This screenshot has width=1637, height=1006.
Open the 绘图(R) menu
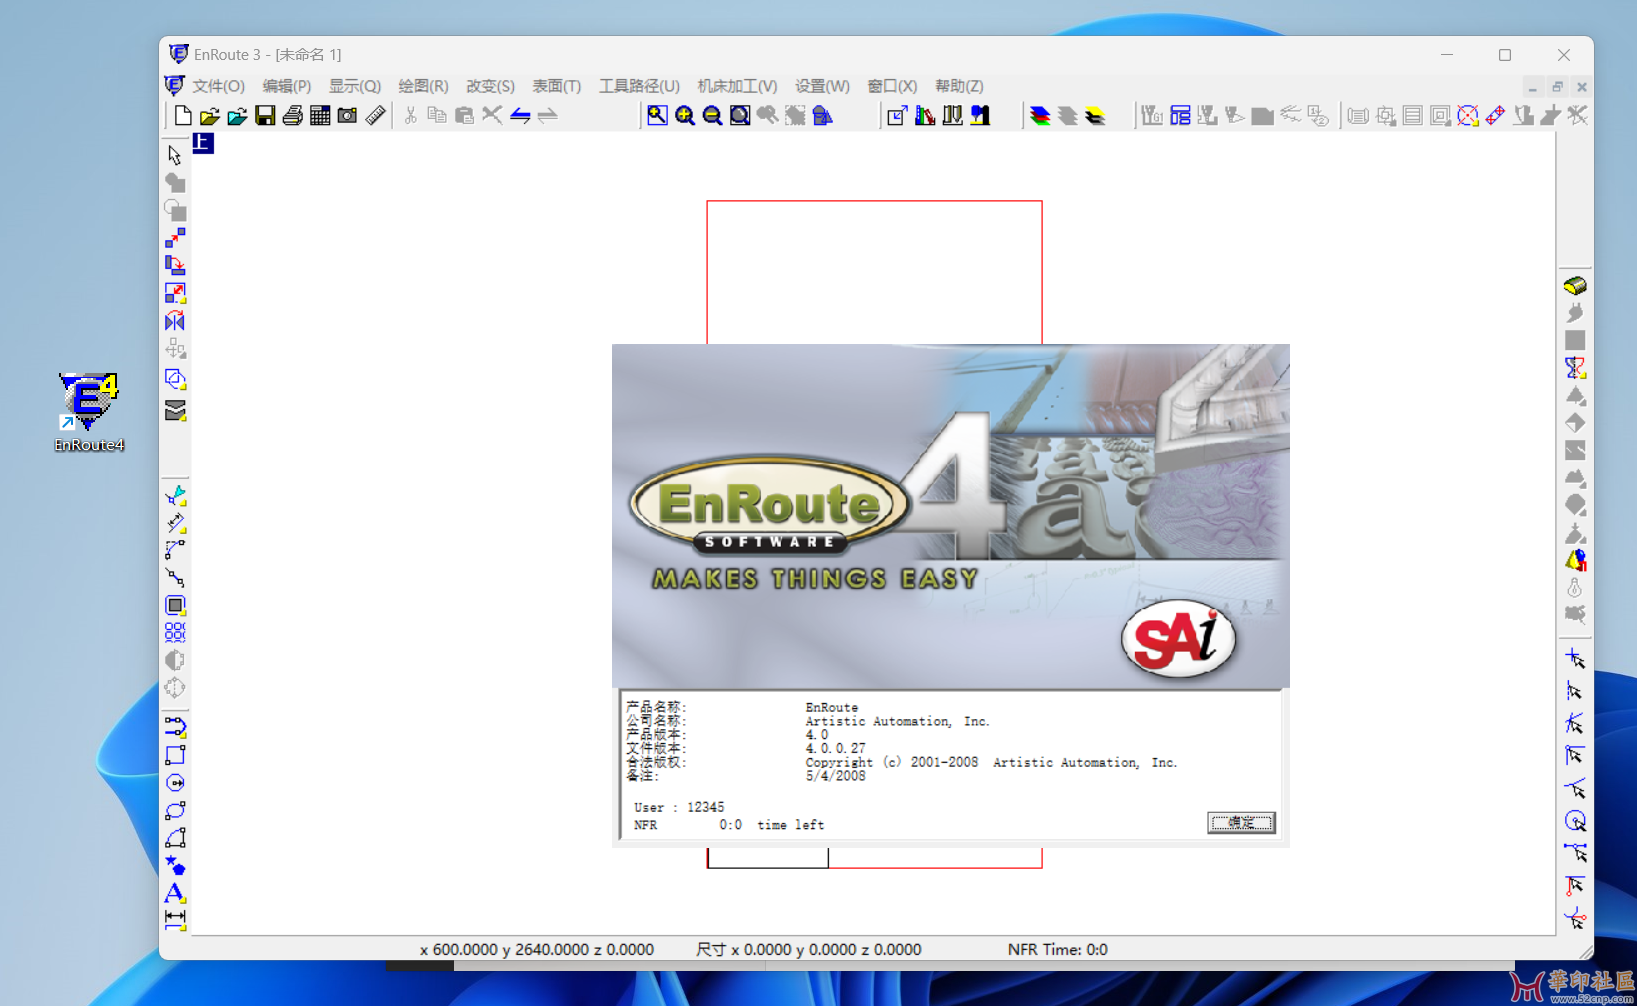pyautogui.click(x=423, y=86)
